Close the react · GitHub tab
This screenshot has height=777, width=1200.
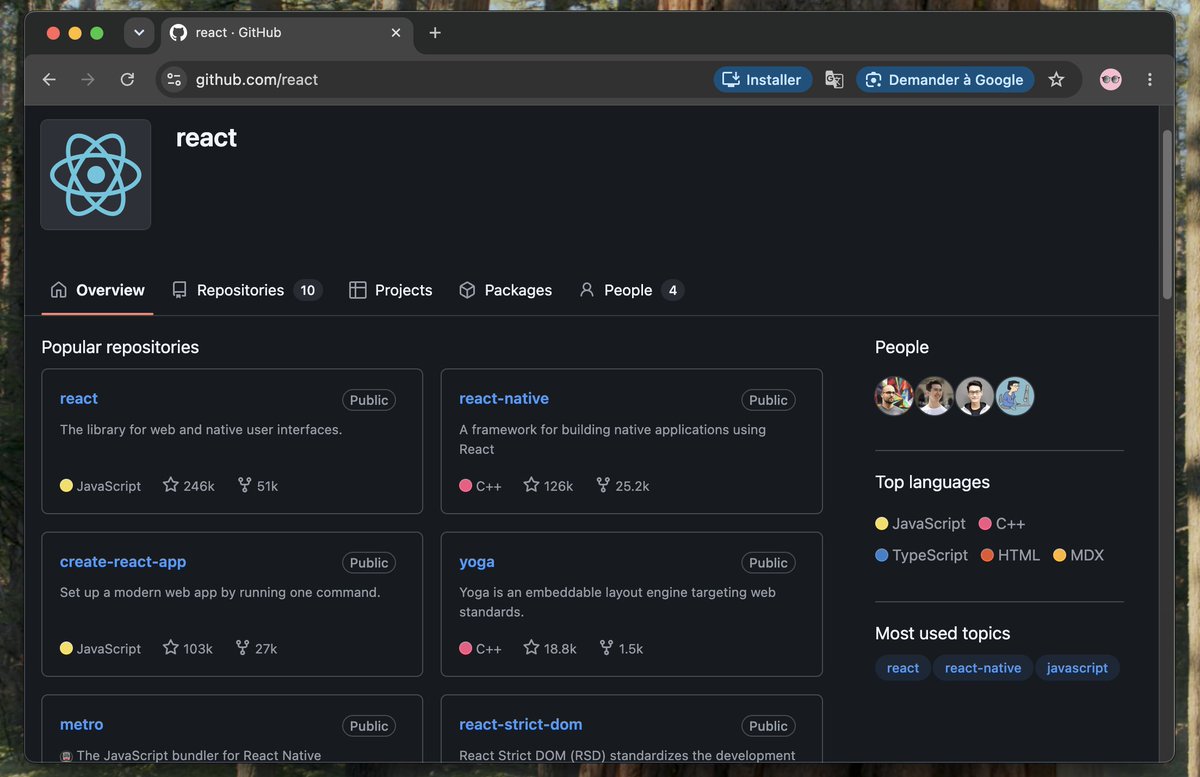coord(396,33)
